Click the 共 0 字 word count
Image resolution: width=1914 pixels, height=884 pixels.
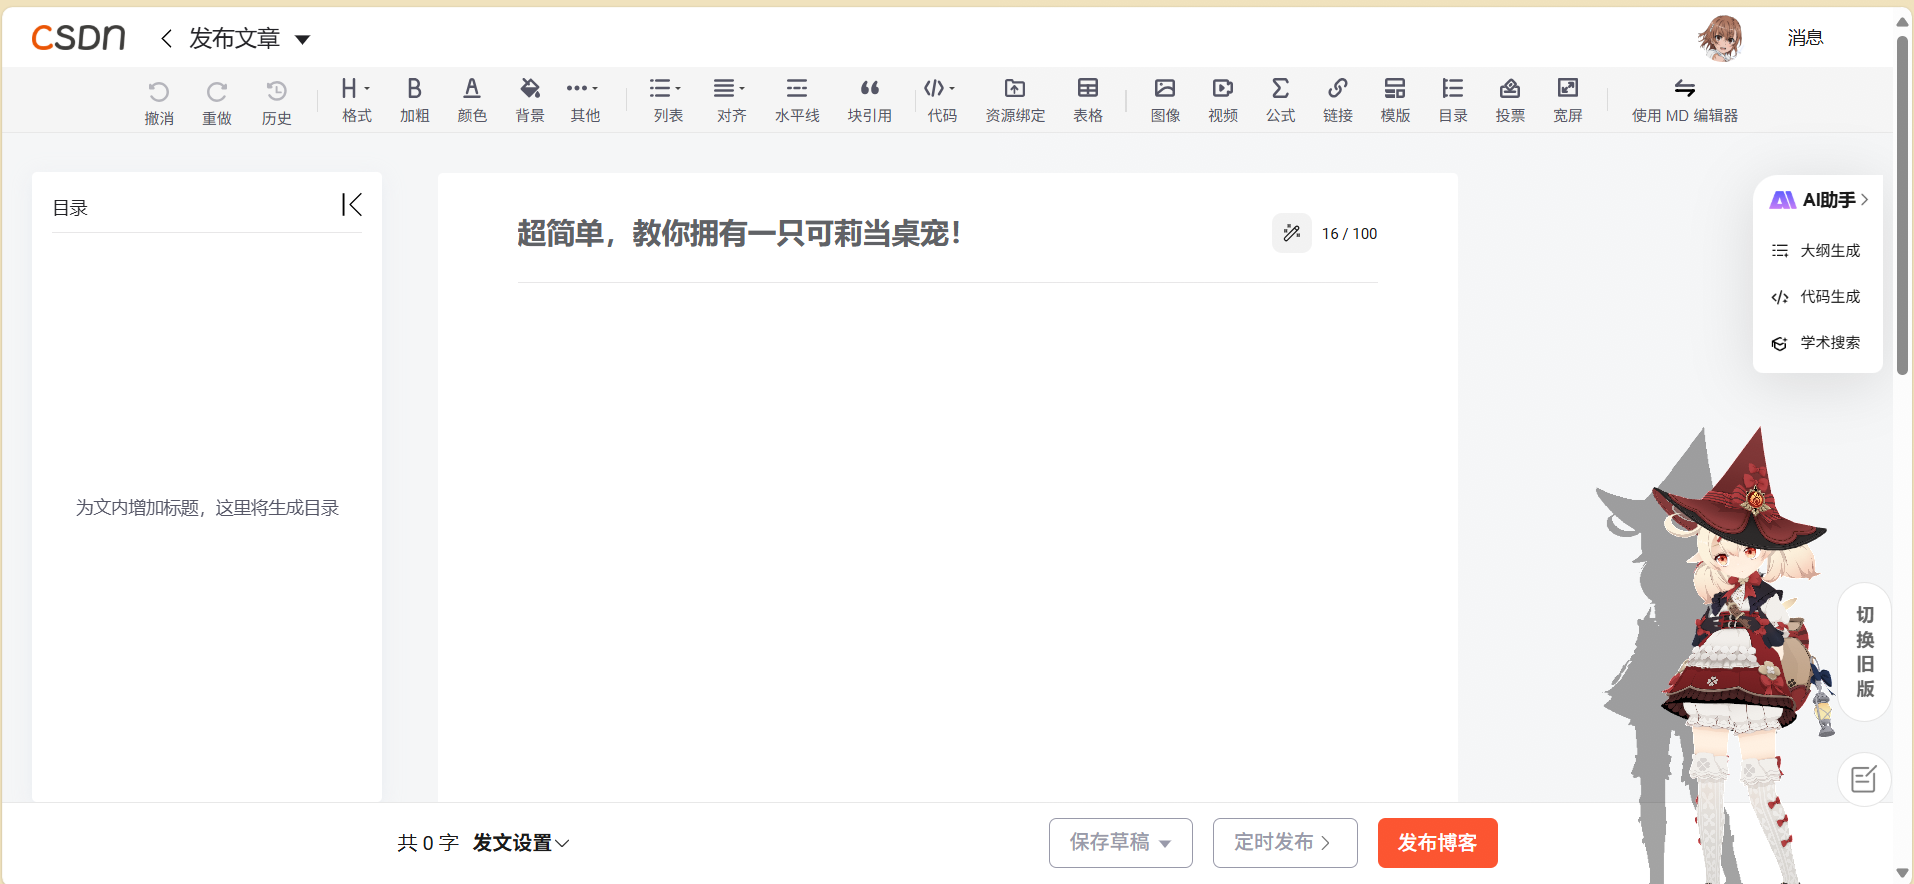tap(428, 843)
